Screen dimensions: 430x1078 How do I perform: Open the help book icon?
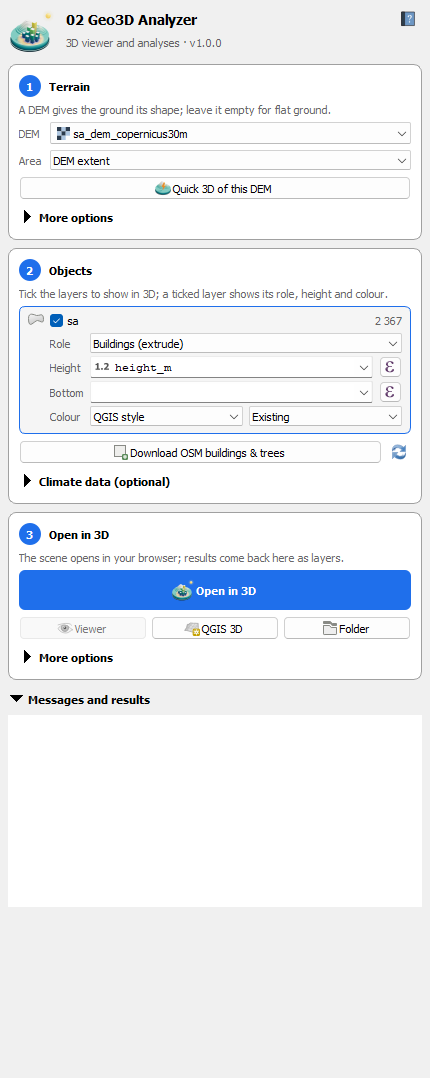408,19
